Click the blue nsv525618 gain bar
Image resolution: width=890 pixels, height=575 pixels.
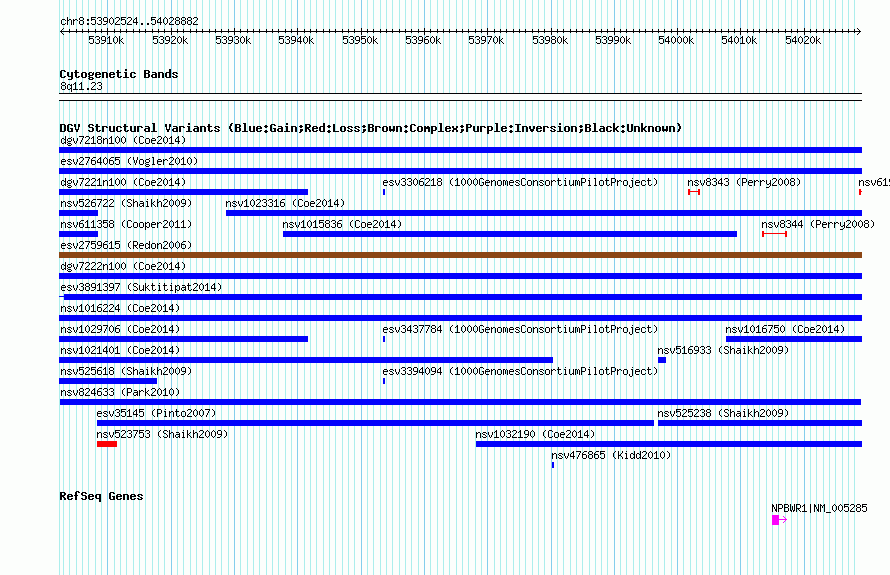click(x=108, y=381)
